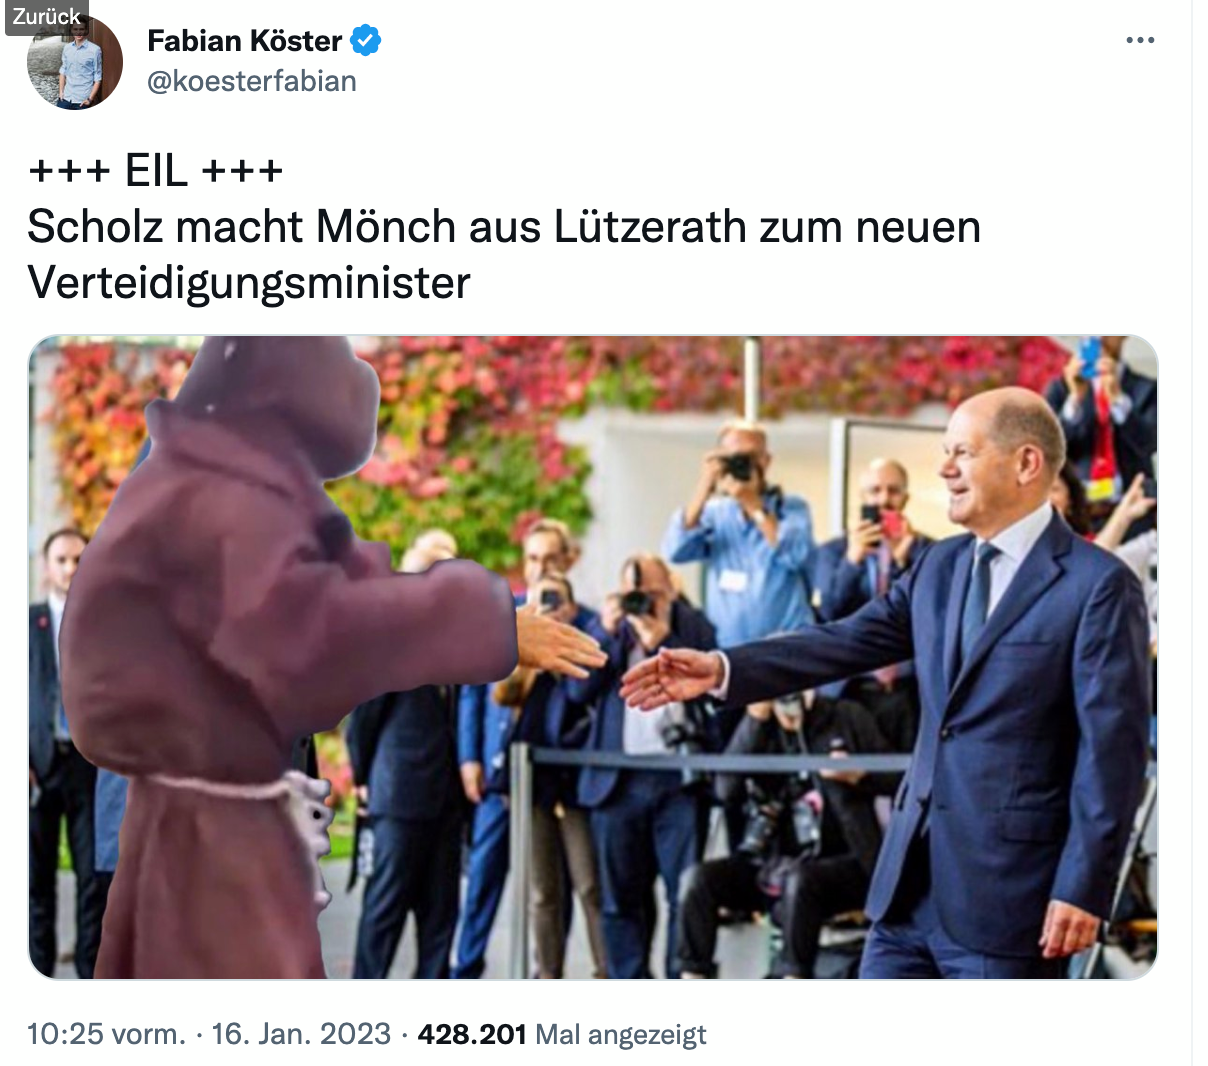The height and width of the screenshot is (1066, 1208).
Task: Click the word Verteidigungsminister in the tweet
Action: [249, 283]
